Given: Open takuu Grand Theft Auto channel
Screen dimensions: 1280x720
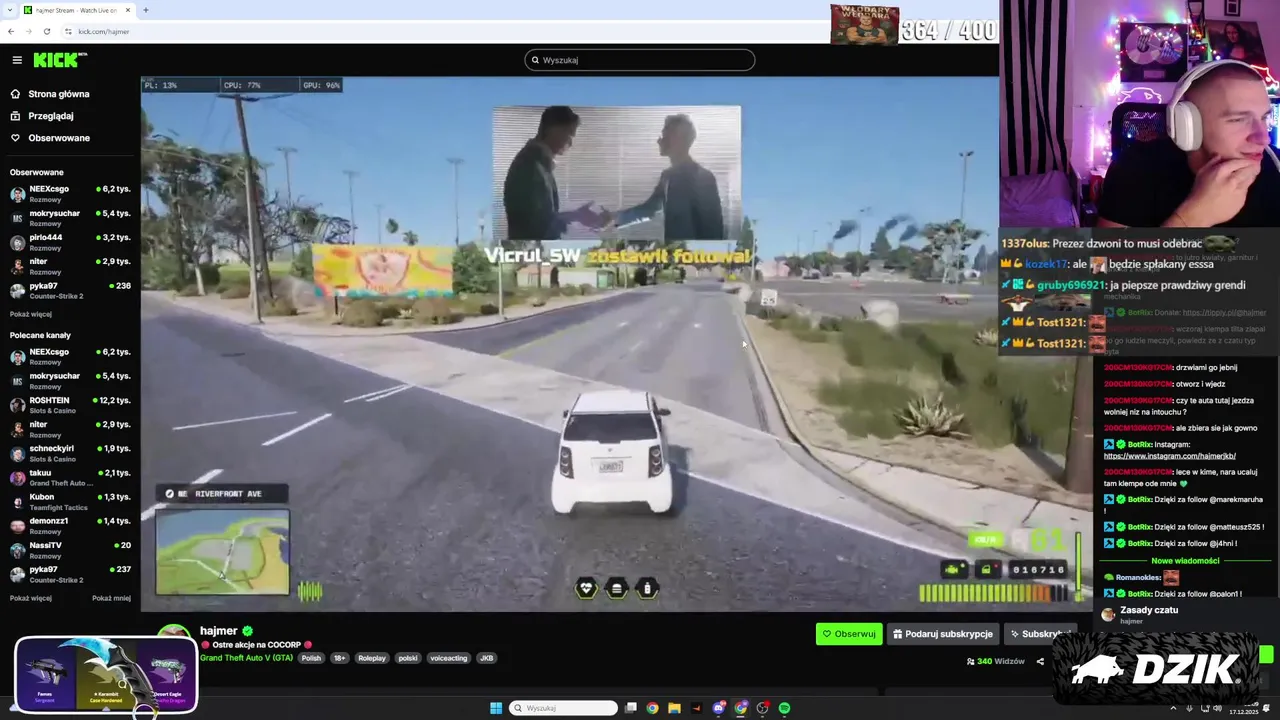Looking at the screenshot, I should tap(70, 477).
